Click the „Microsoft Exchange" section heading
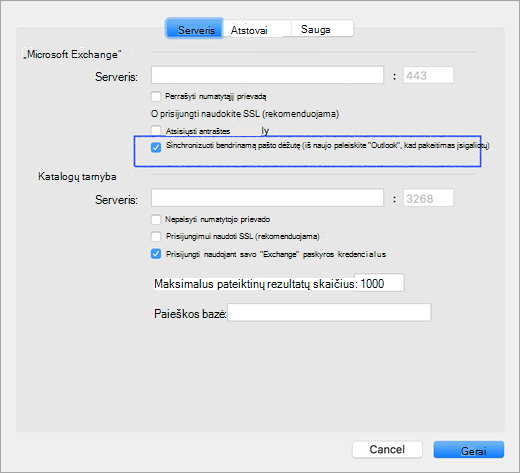Image resolution: width=520 pixels, height=473 pixels. pos(72,54)
